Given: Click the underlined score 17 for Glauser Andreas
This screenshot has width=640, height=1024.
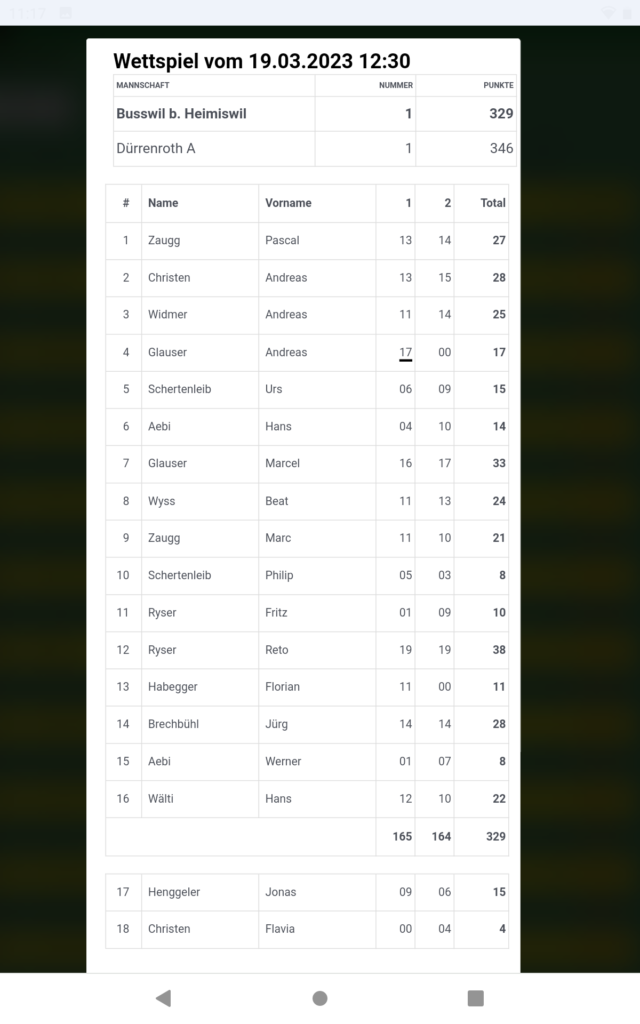Looking at the screenshot, I should [405, 352].
